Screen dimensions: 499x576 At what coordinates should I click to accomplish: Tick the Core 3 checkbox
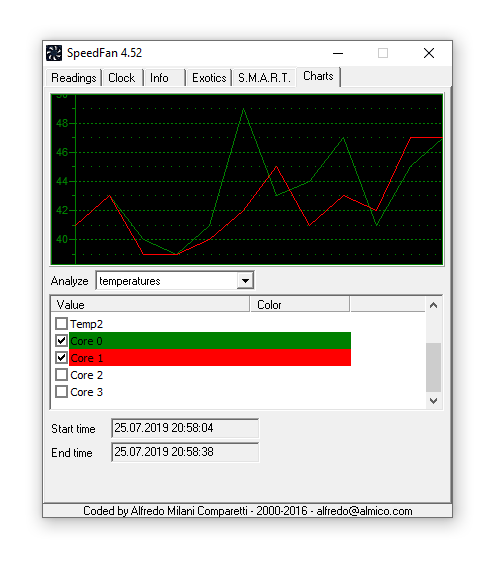click(x=61, y=392)
